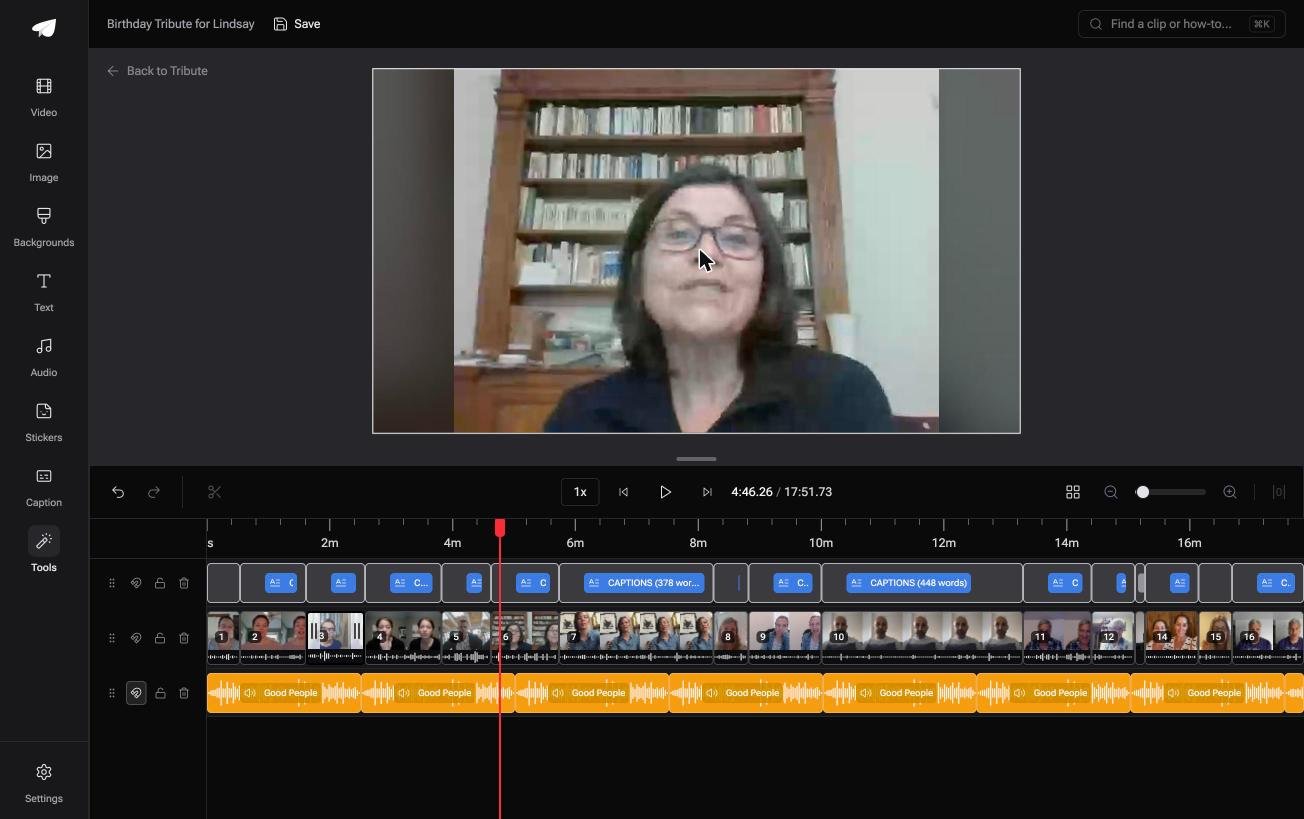
Task: Select video clip number 10 thumbnail
Action: [x=921, y=638]
